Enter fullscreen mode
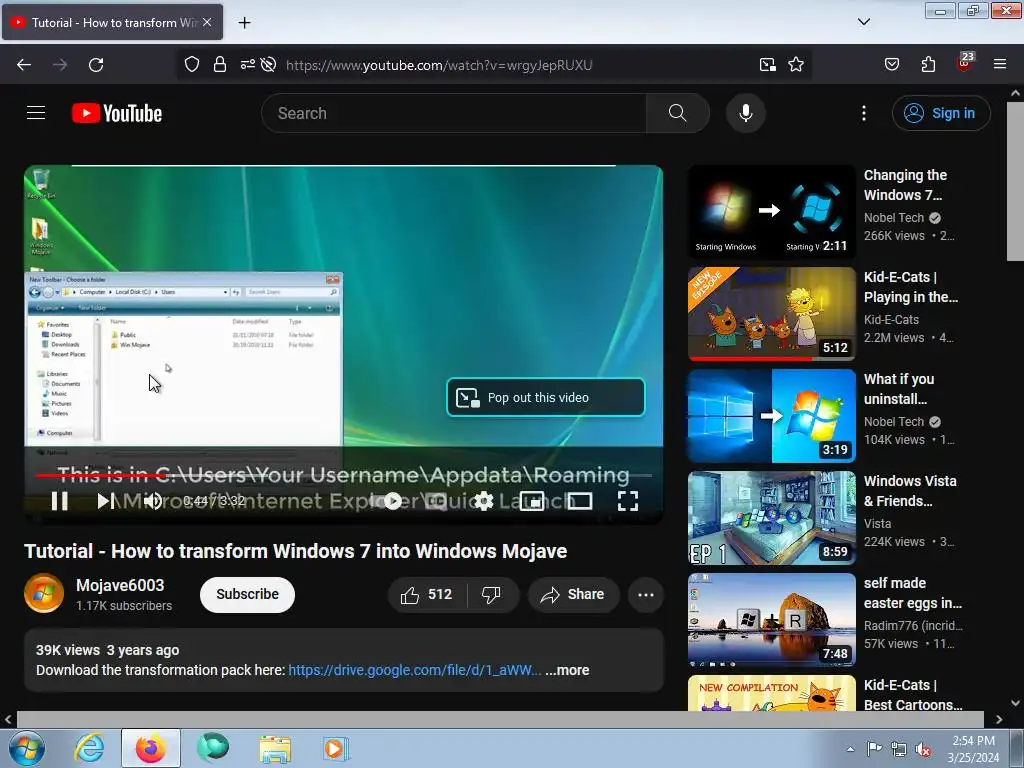 pyautogui.click(x=628, y=501)
